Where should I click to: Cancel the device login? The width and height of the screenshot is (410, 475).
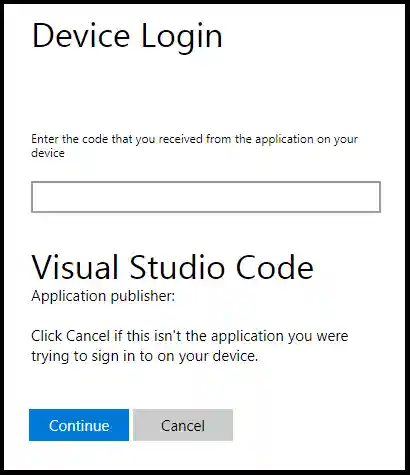coord(183,425)
